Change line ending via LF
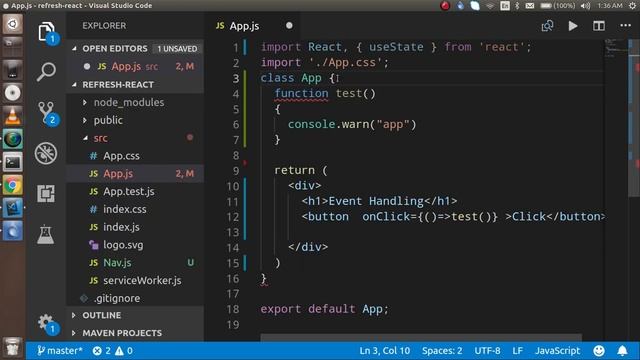Screen dimensions: 640x360 (x=518, y=351)
